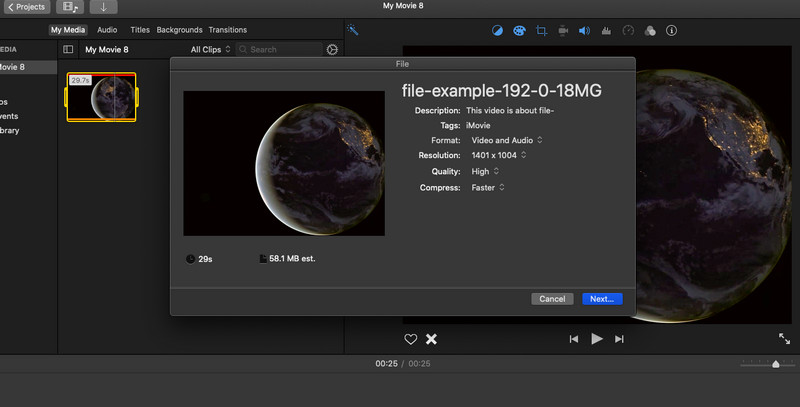
Task: Open the color balance tool
Action: click(x=497, y=31)
